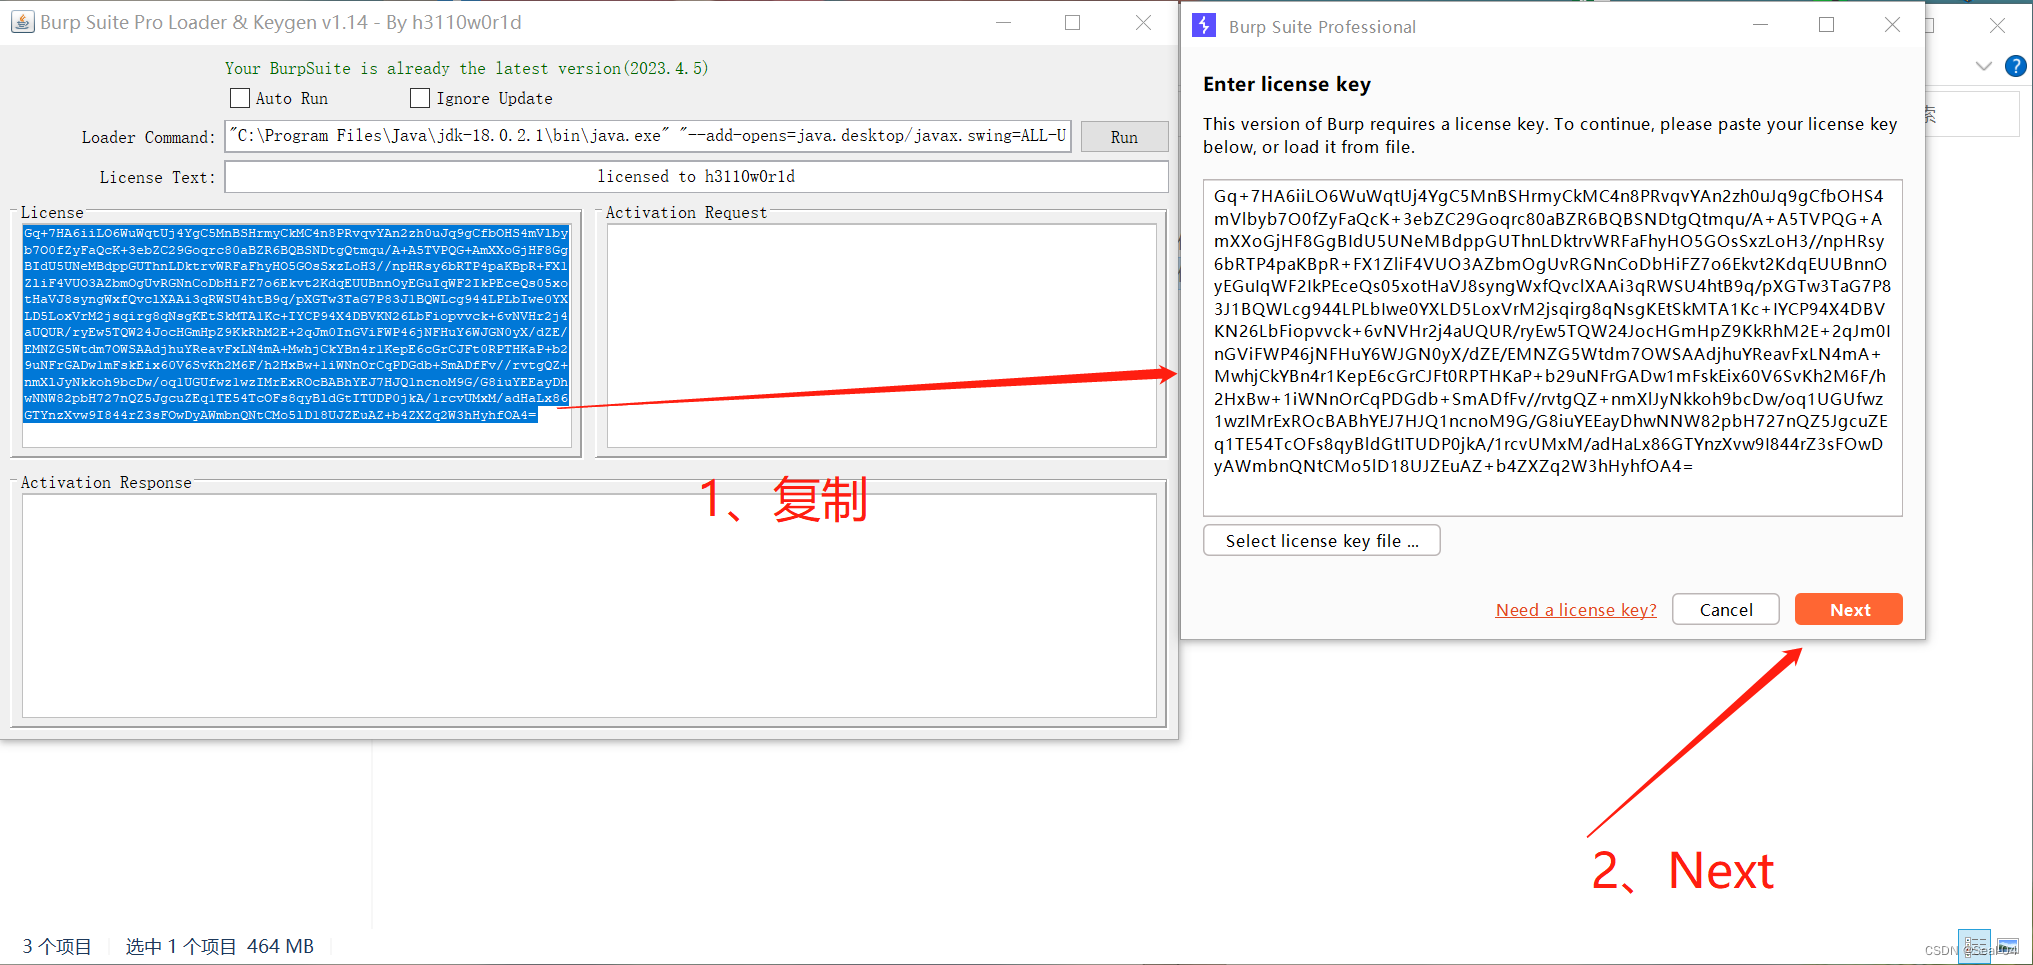Close the Burp Suite Professional dialog
This screenshot has height=965, width=2033.
coord(1892,25)
